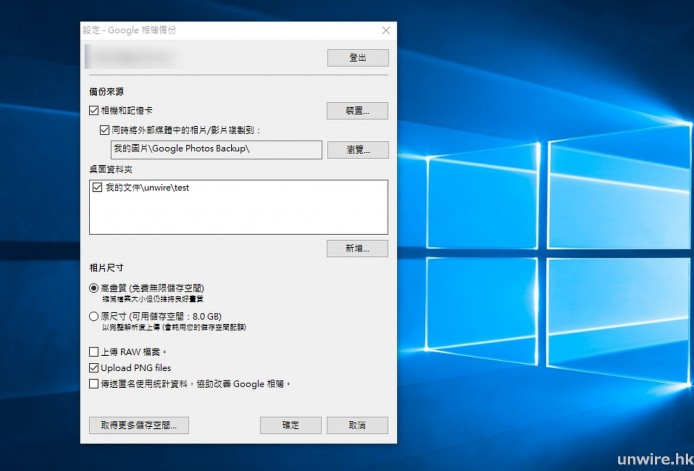The image size is (694, 471).
Task: Cancel the dialog with 取消 button
Action: pos(357,425)
